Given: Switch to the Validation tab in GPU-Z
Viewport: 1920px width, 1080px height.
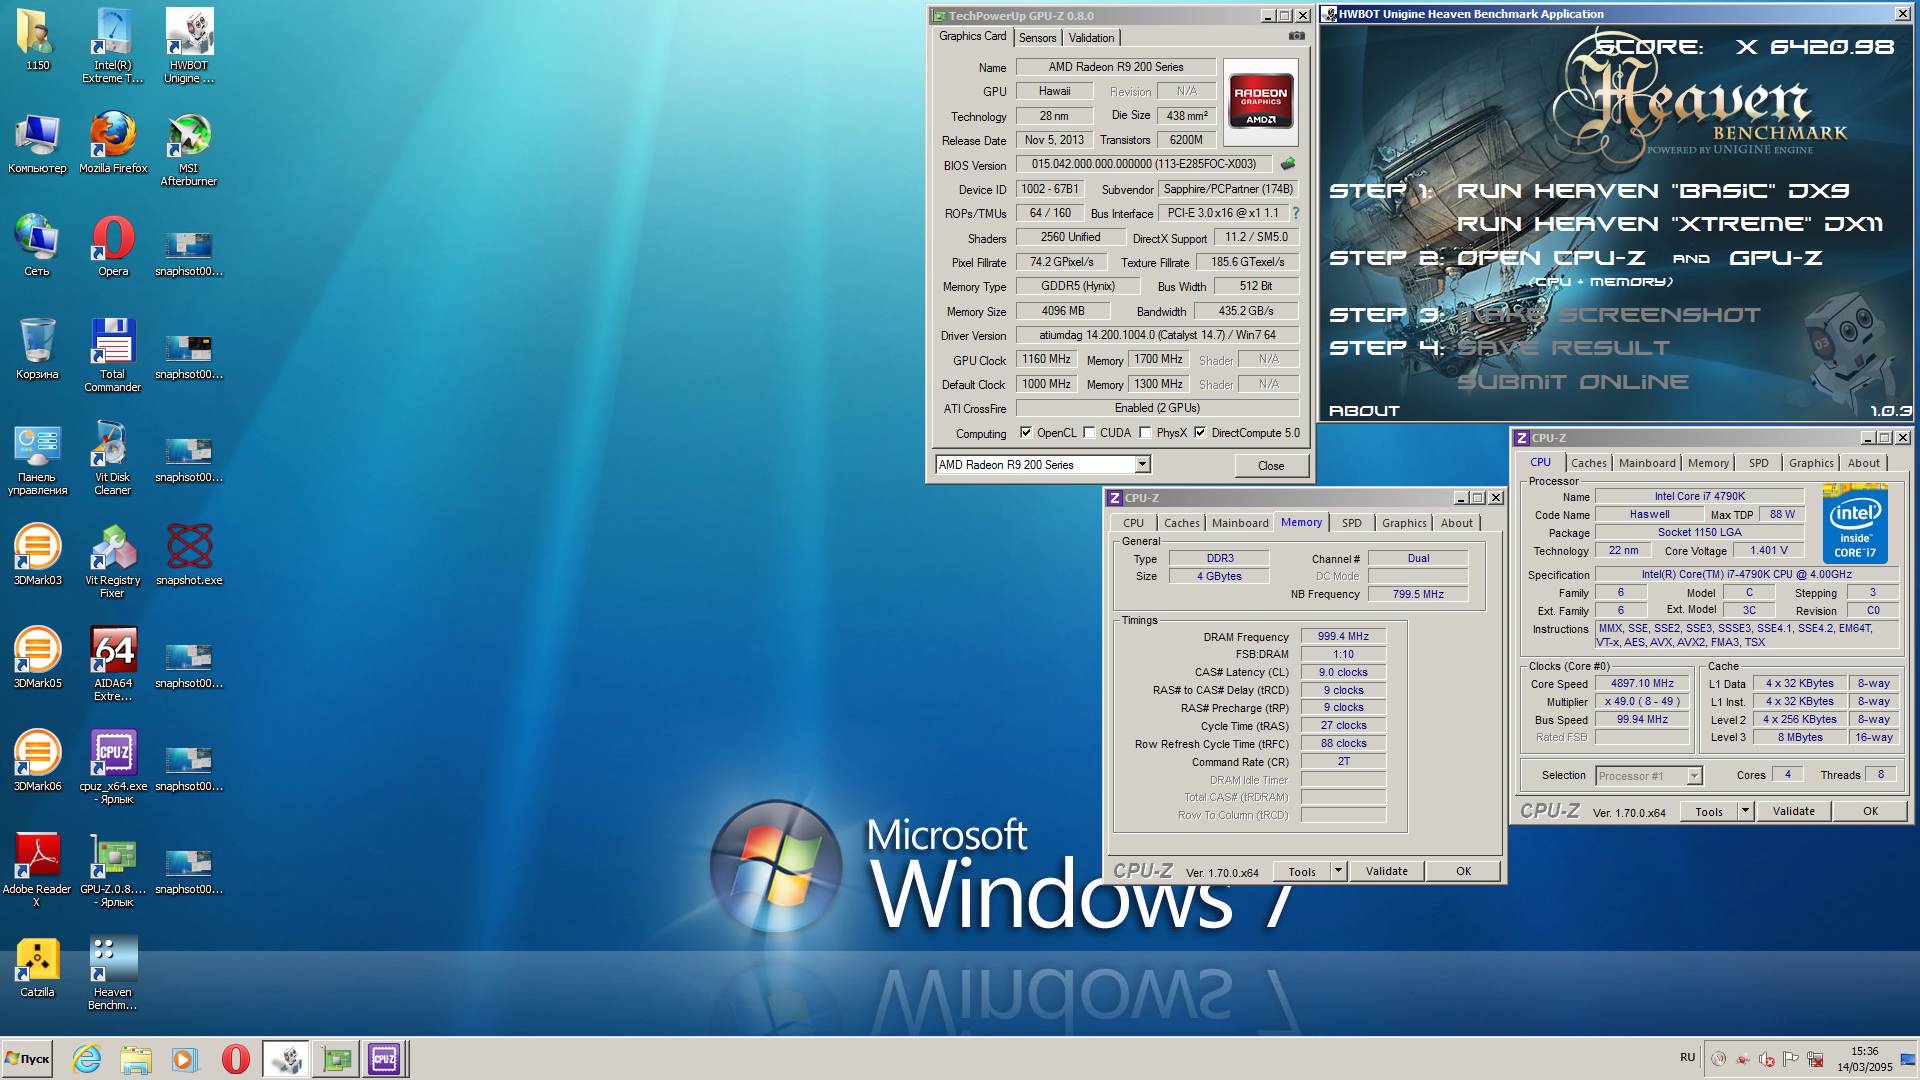Looking at the screenshot, I should (x=1091, y=38).
